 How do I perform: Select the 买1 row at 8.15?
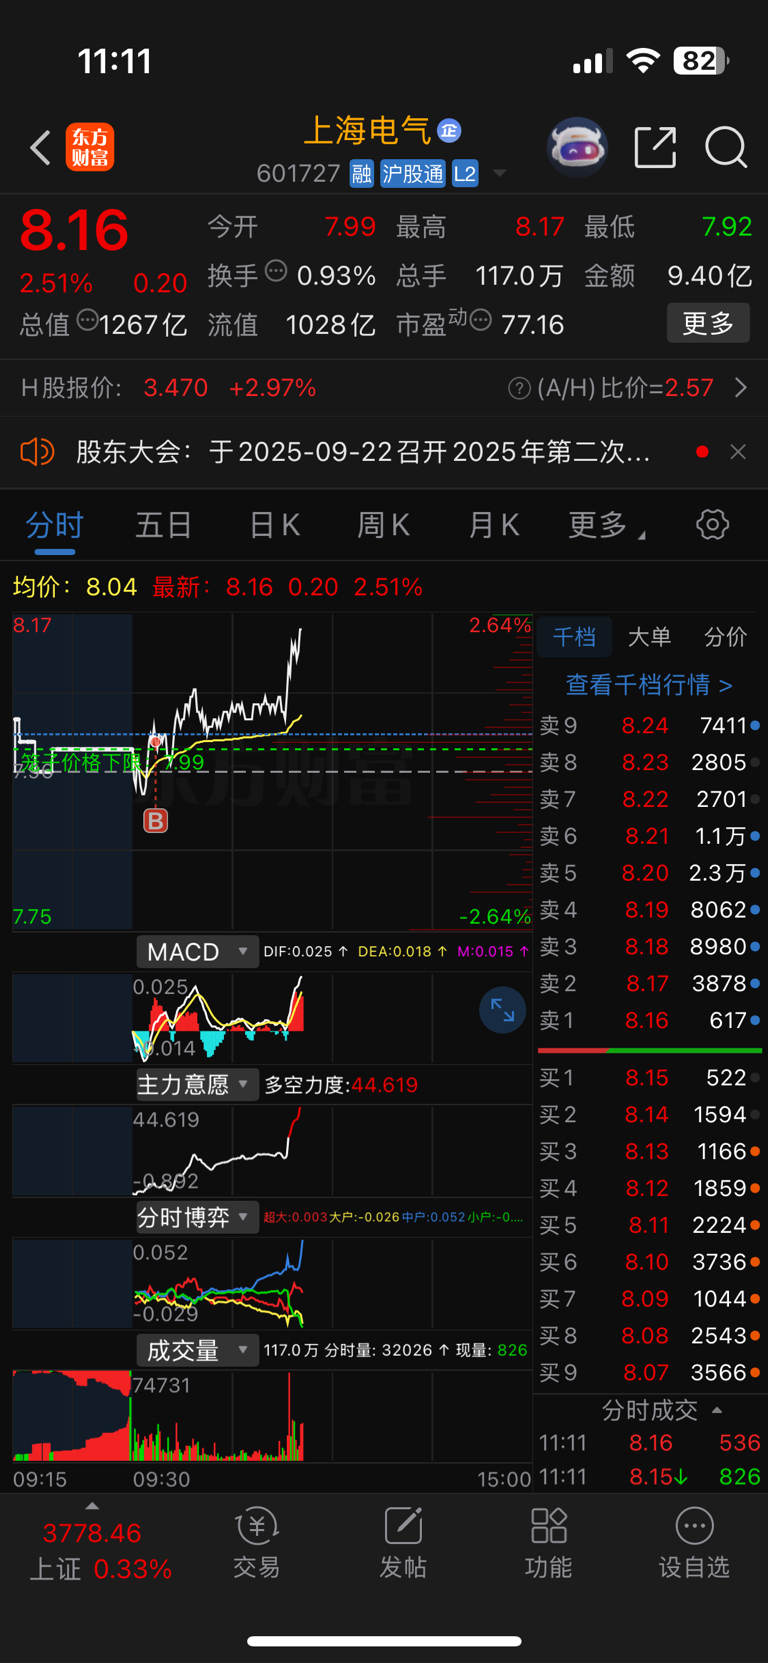(x=649, y=1078)
